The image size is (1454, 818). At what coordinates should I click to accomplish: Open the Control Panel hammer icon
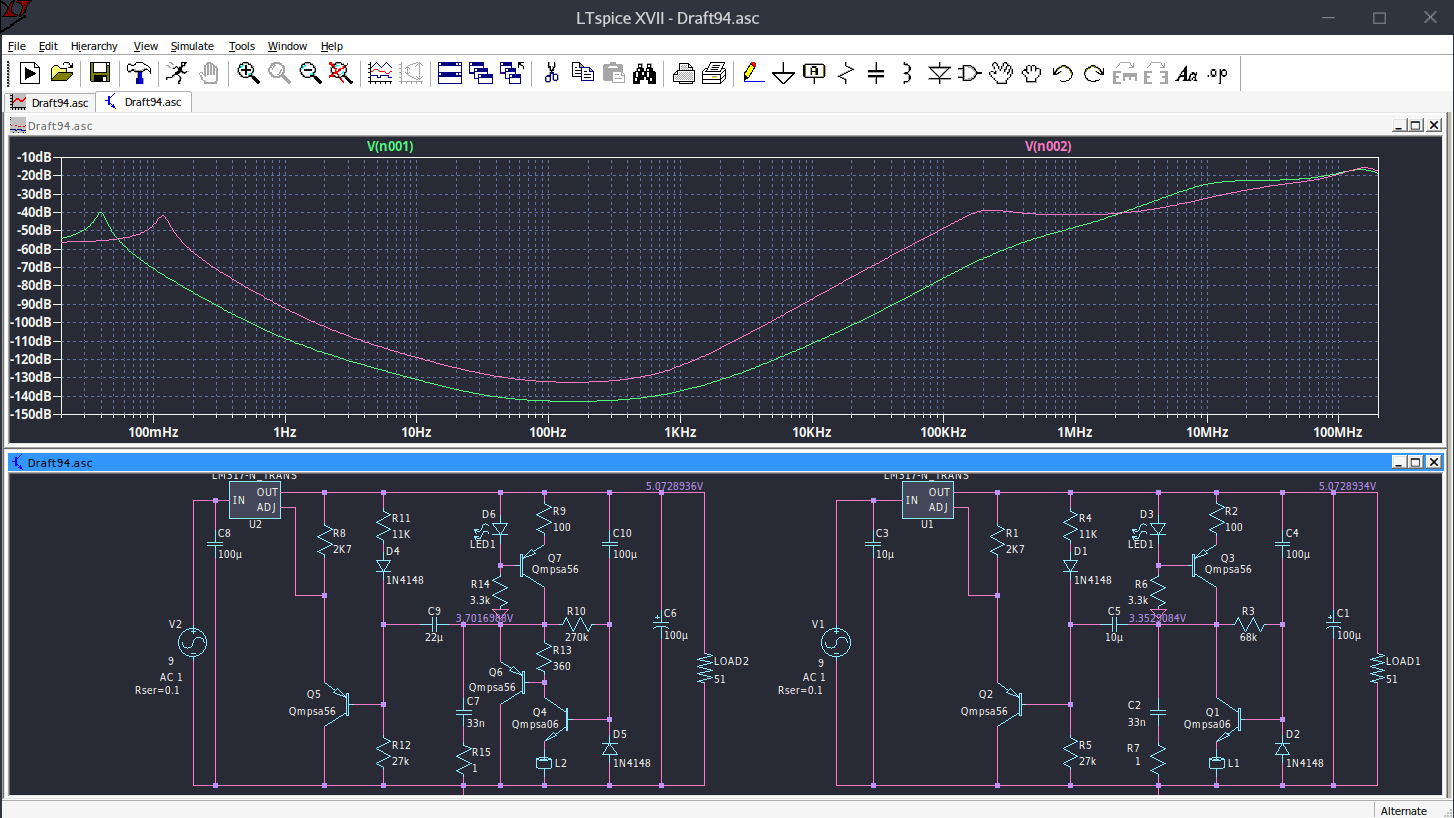tap(138, 73)
